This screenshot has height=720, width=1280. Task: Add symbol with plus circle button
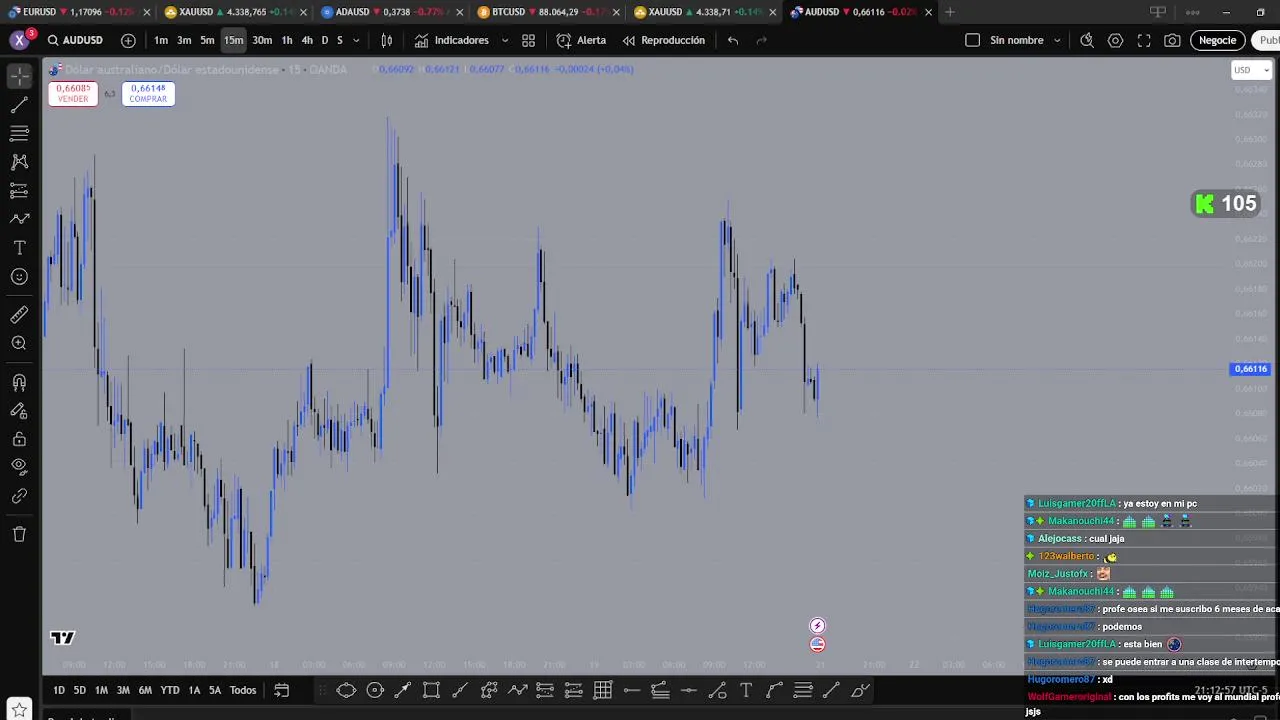128,40
